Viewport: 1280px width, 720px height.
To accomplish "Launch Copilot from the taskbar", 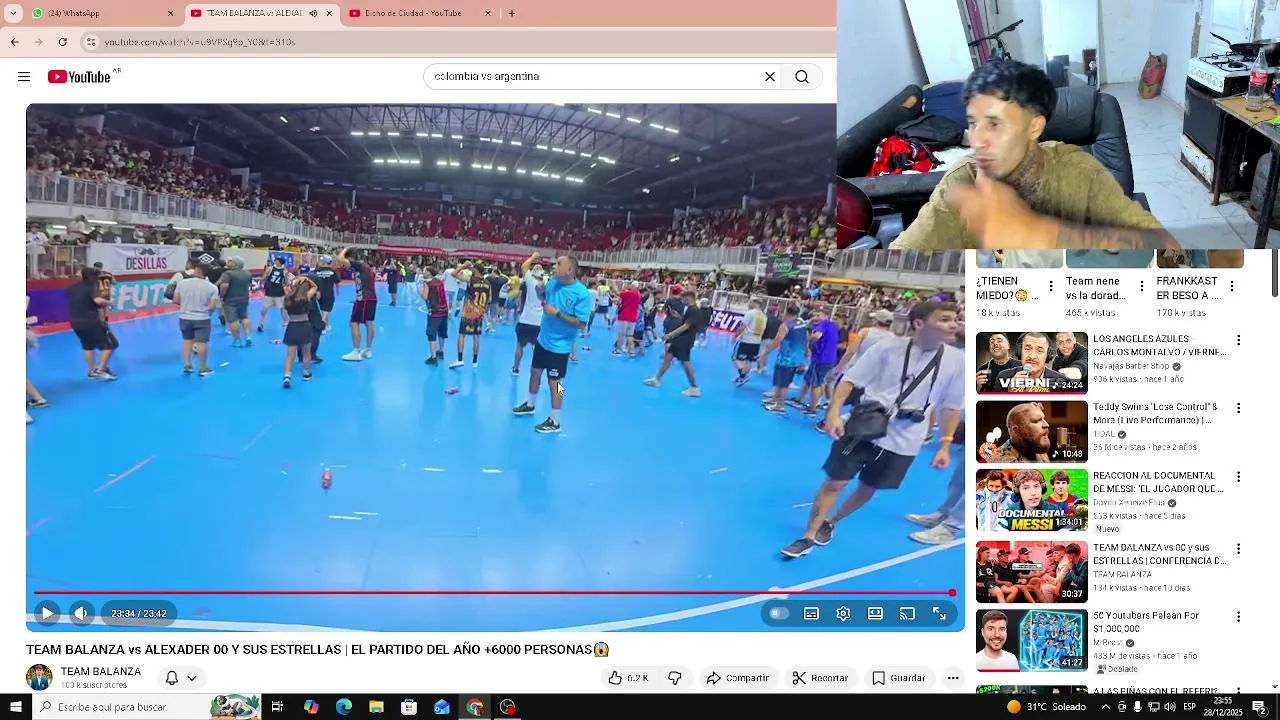I will pyautogui.click(x=311, y=707).
